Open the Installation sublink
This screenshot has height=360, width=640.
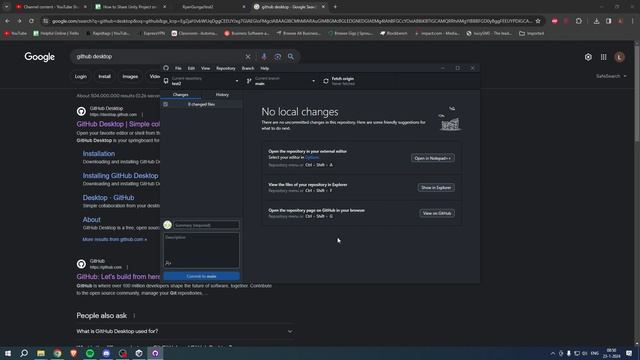pyautogui.click(x=99, y=154)
